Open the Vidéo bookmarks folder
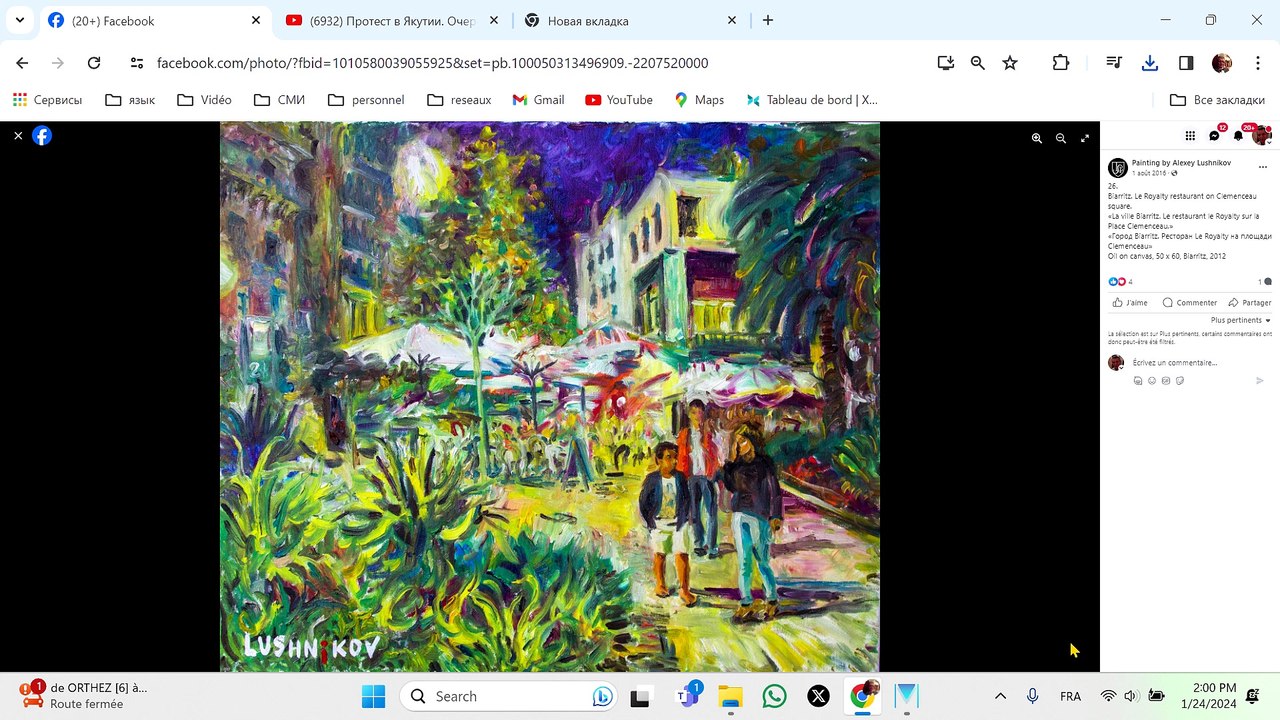 click(x=204, y=100)
